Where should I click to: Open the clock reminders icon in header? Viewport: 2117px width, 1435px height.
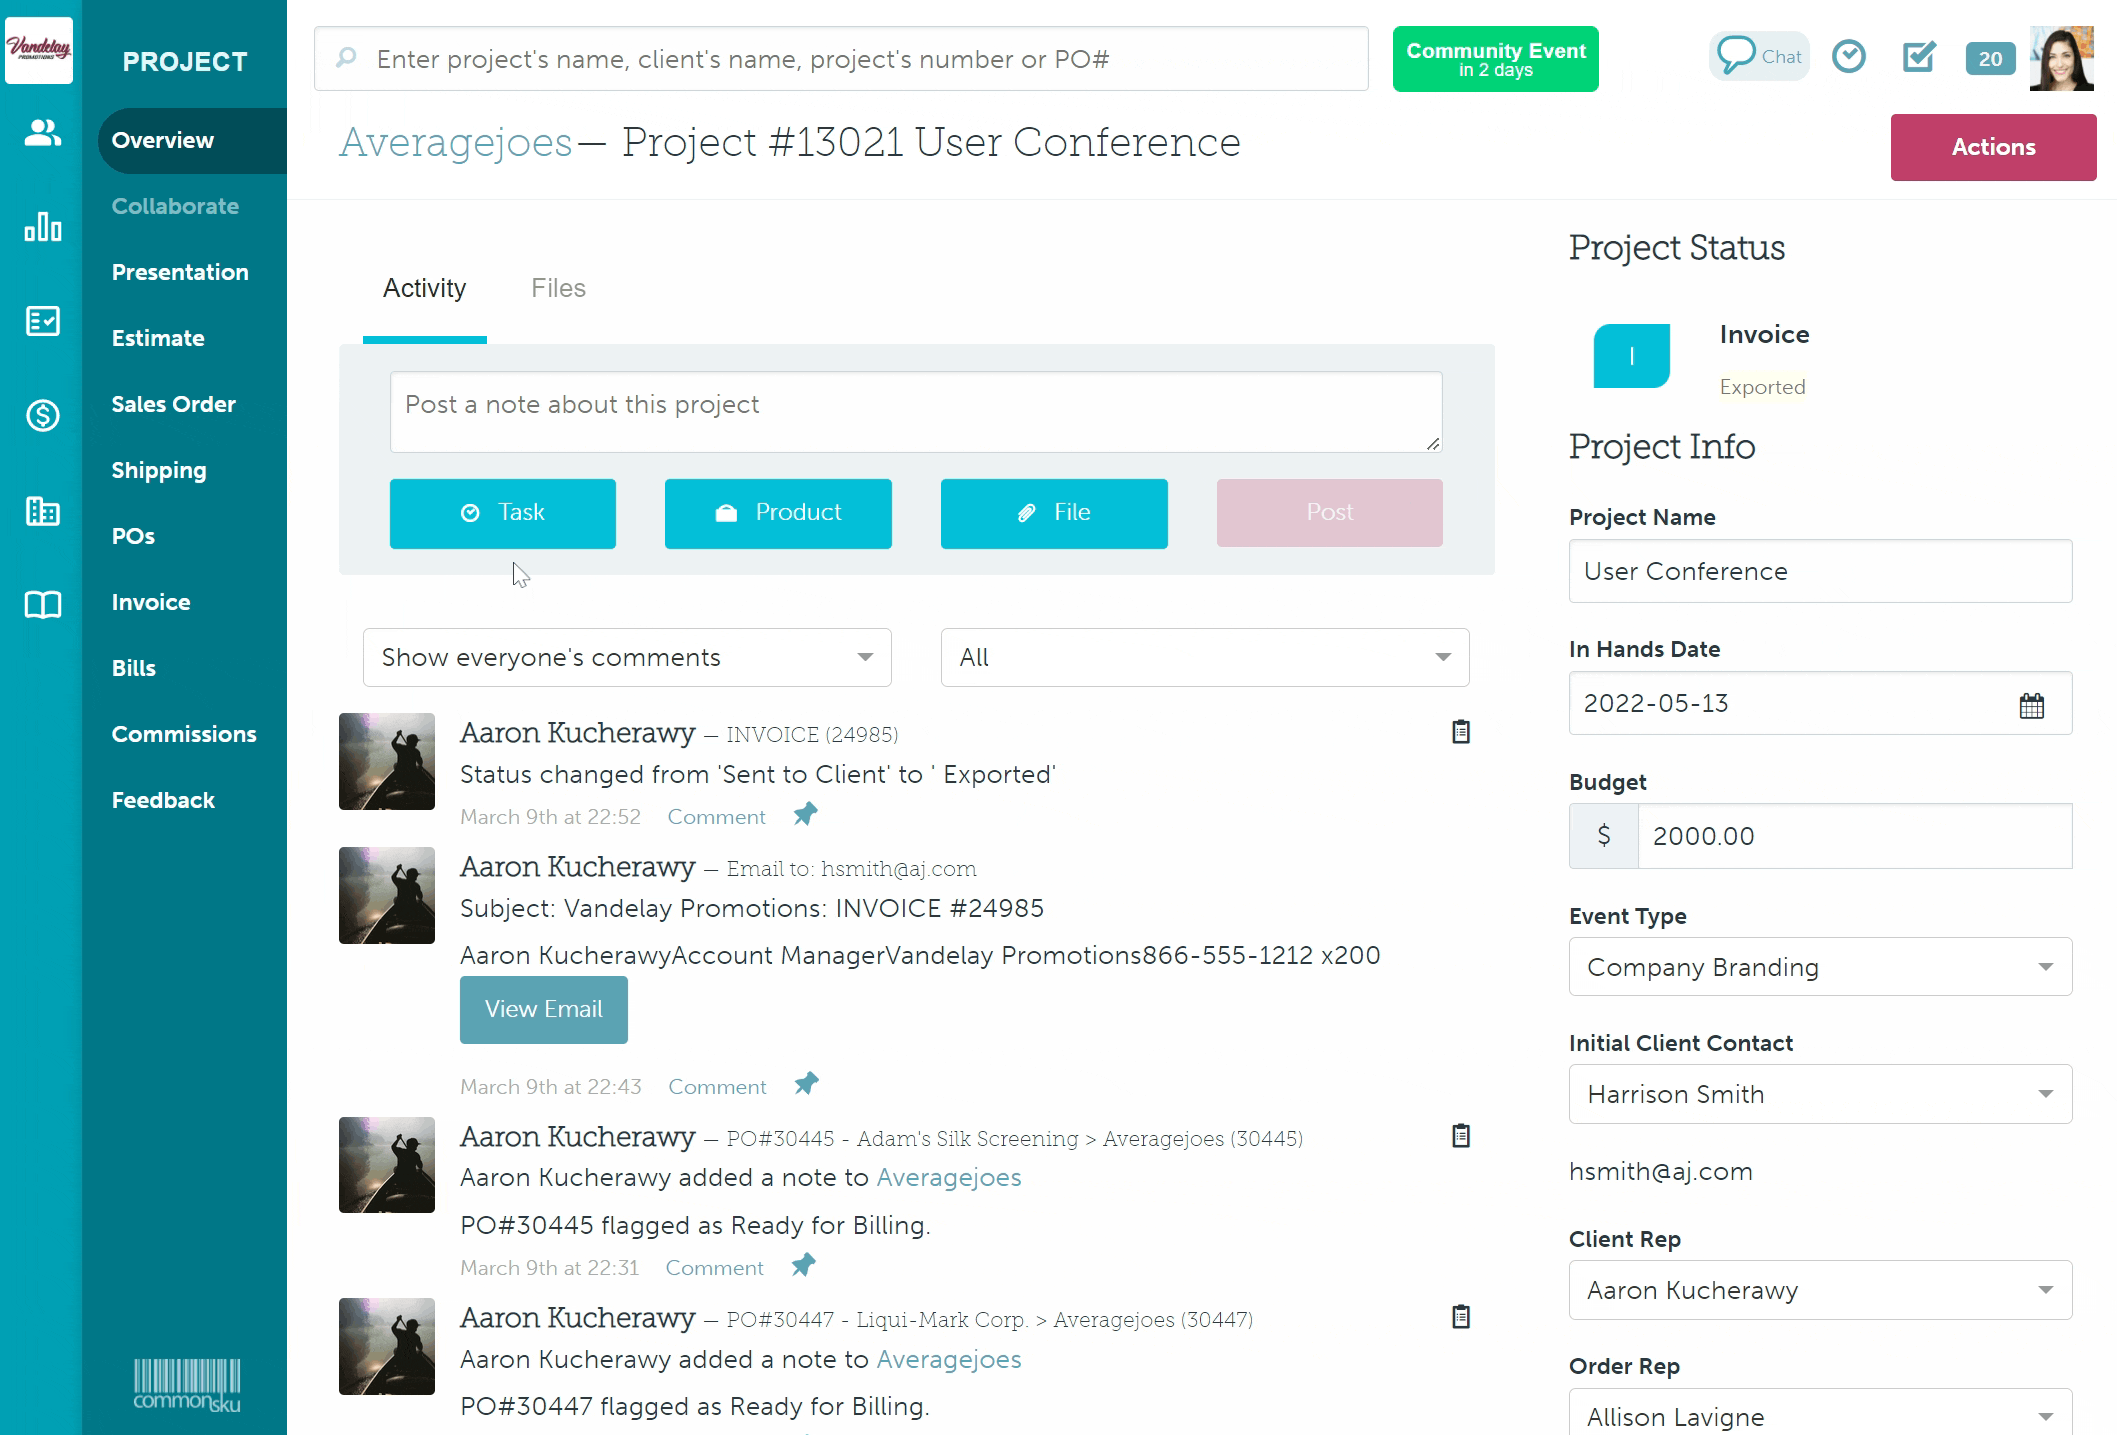[x=1848, y=56]
